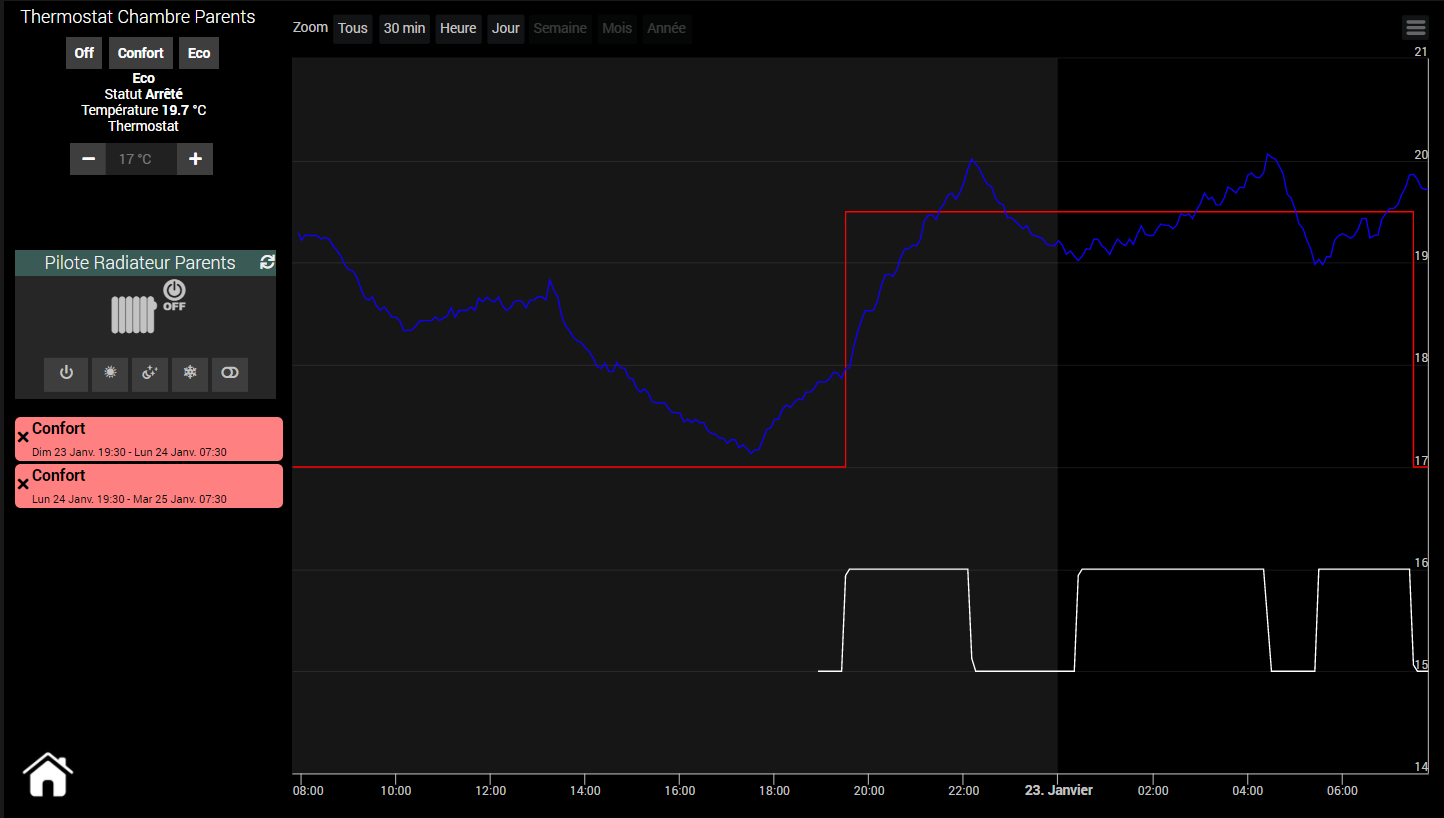Click the 08:00 time axis label

pos(308,790)
